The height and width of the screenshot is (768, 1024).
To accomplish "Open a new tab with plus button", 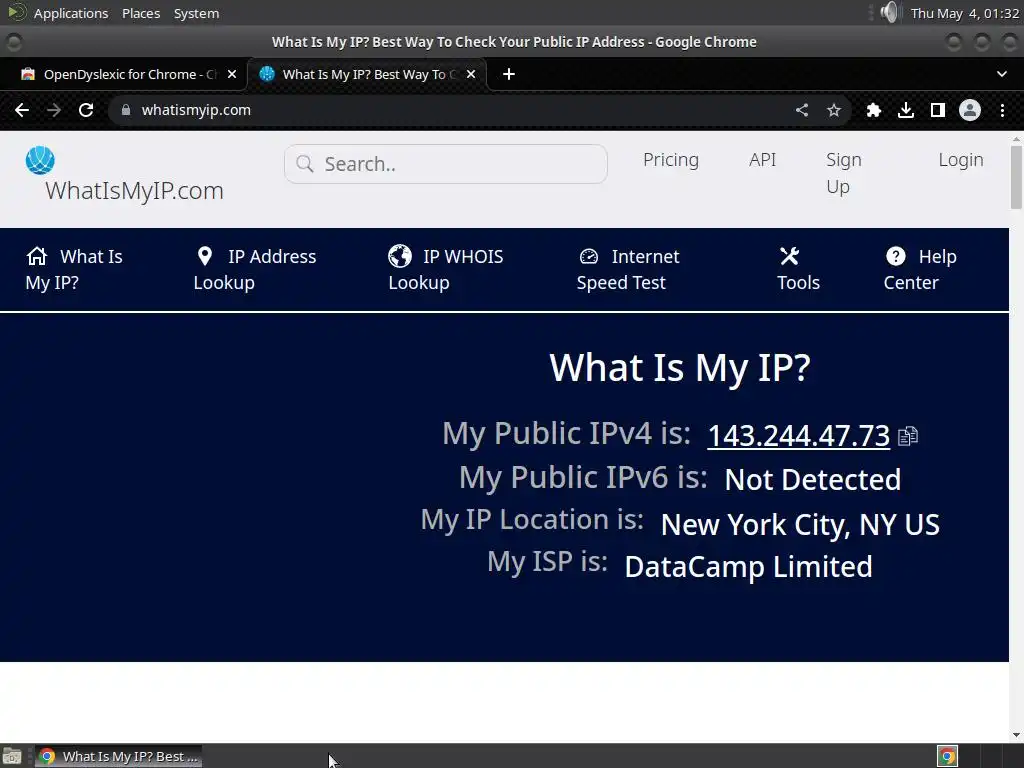I will (x=509, y=74).
